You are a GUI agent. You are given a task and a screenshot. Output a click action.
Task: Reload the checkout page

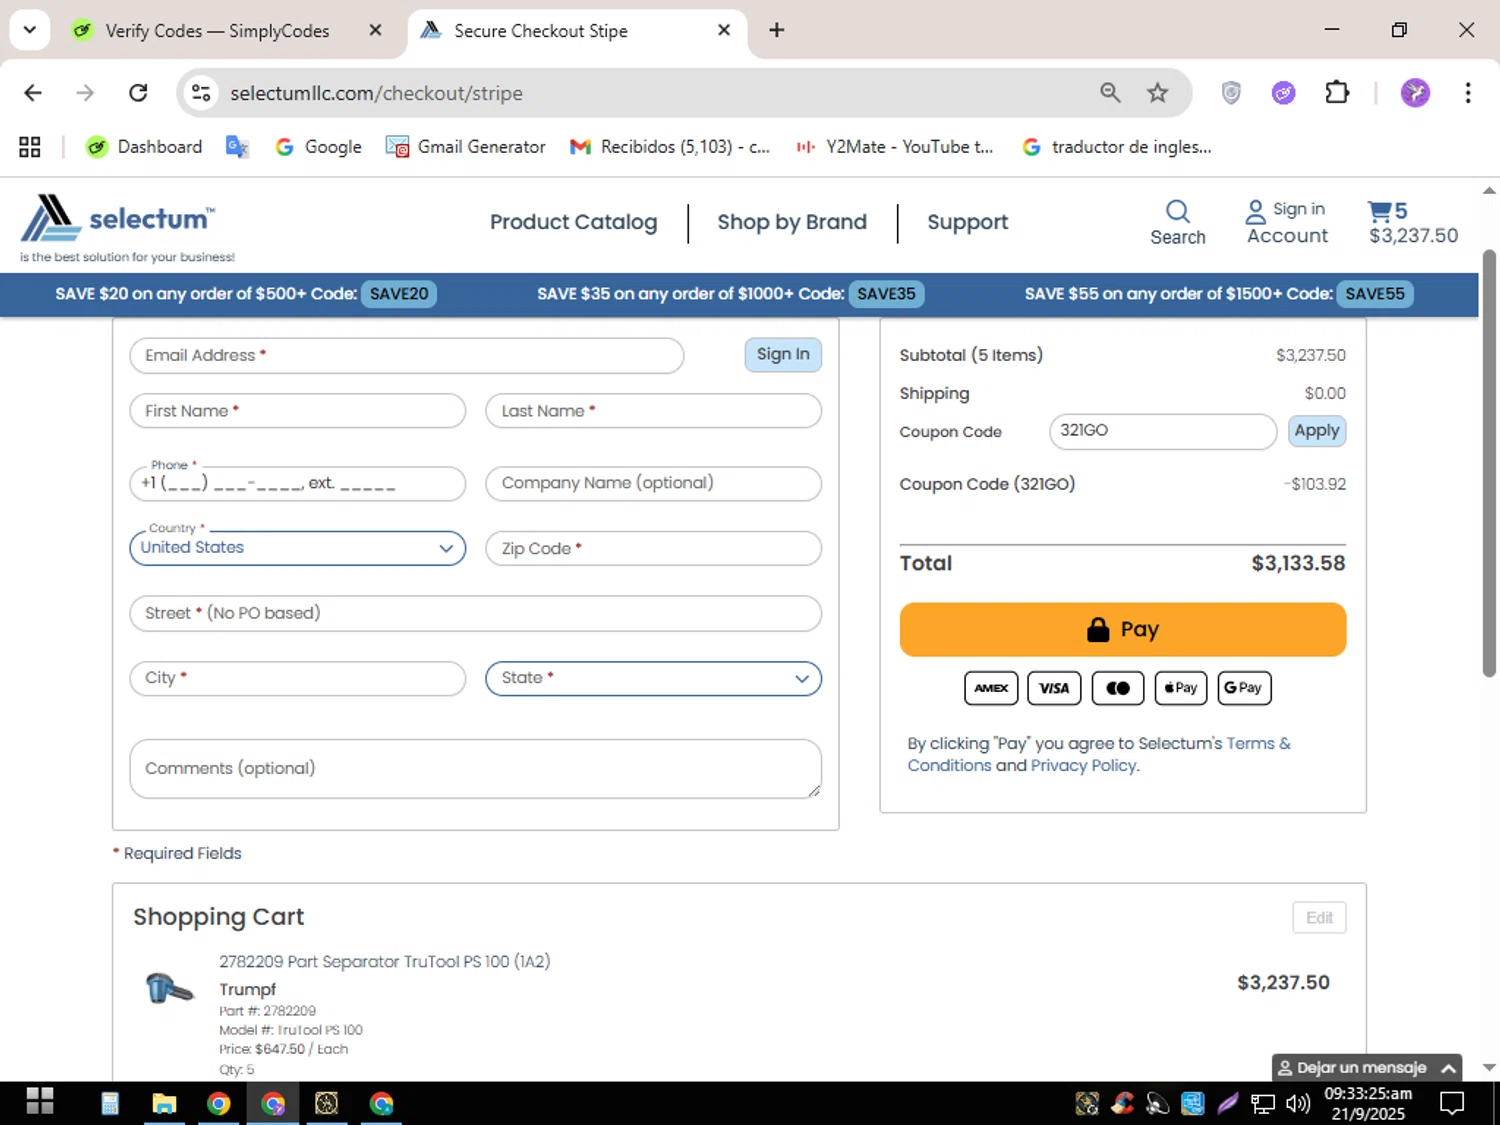coord(138,93)
